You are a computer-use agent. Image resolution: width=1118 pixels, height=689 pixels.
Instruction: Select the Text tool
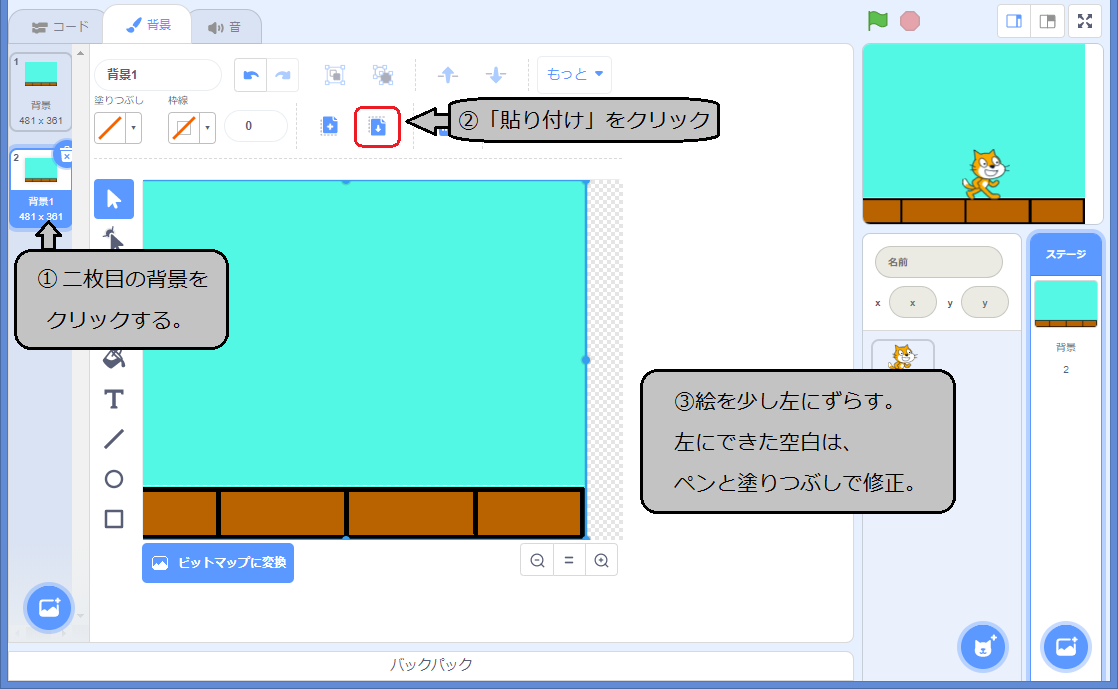pos(114,399)
